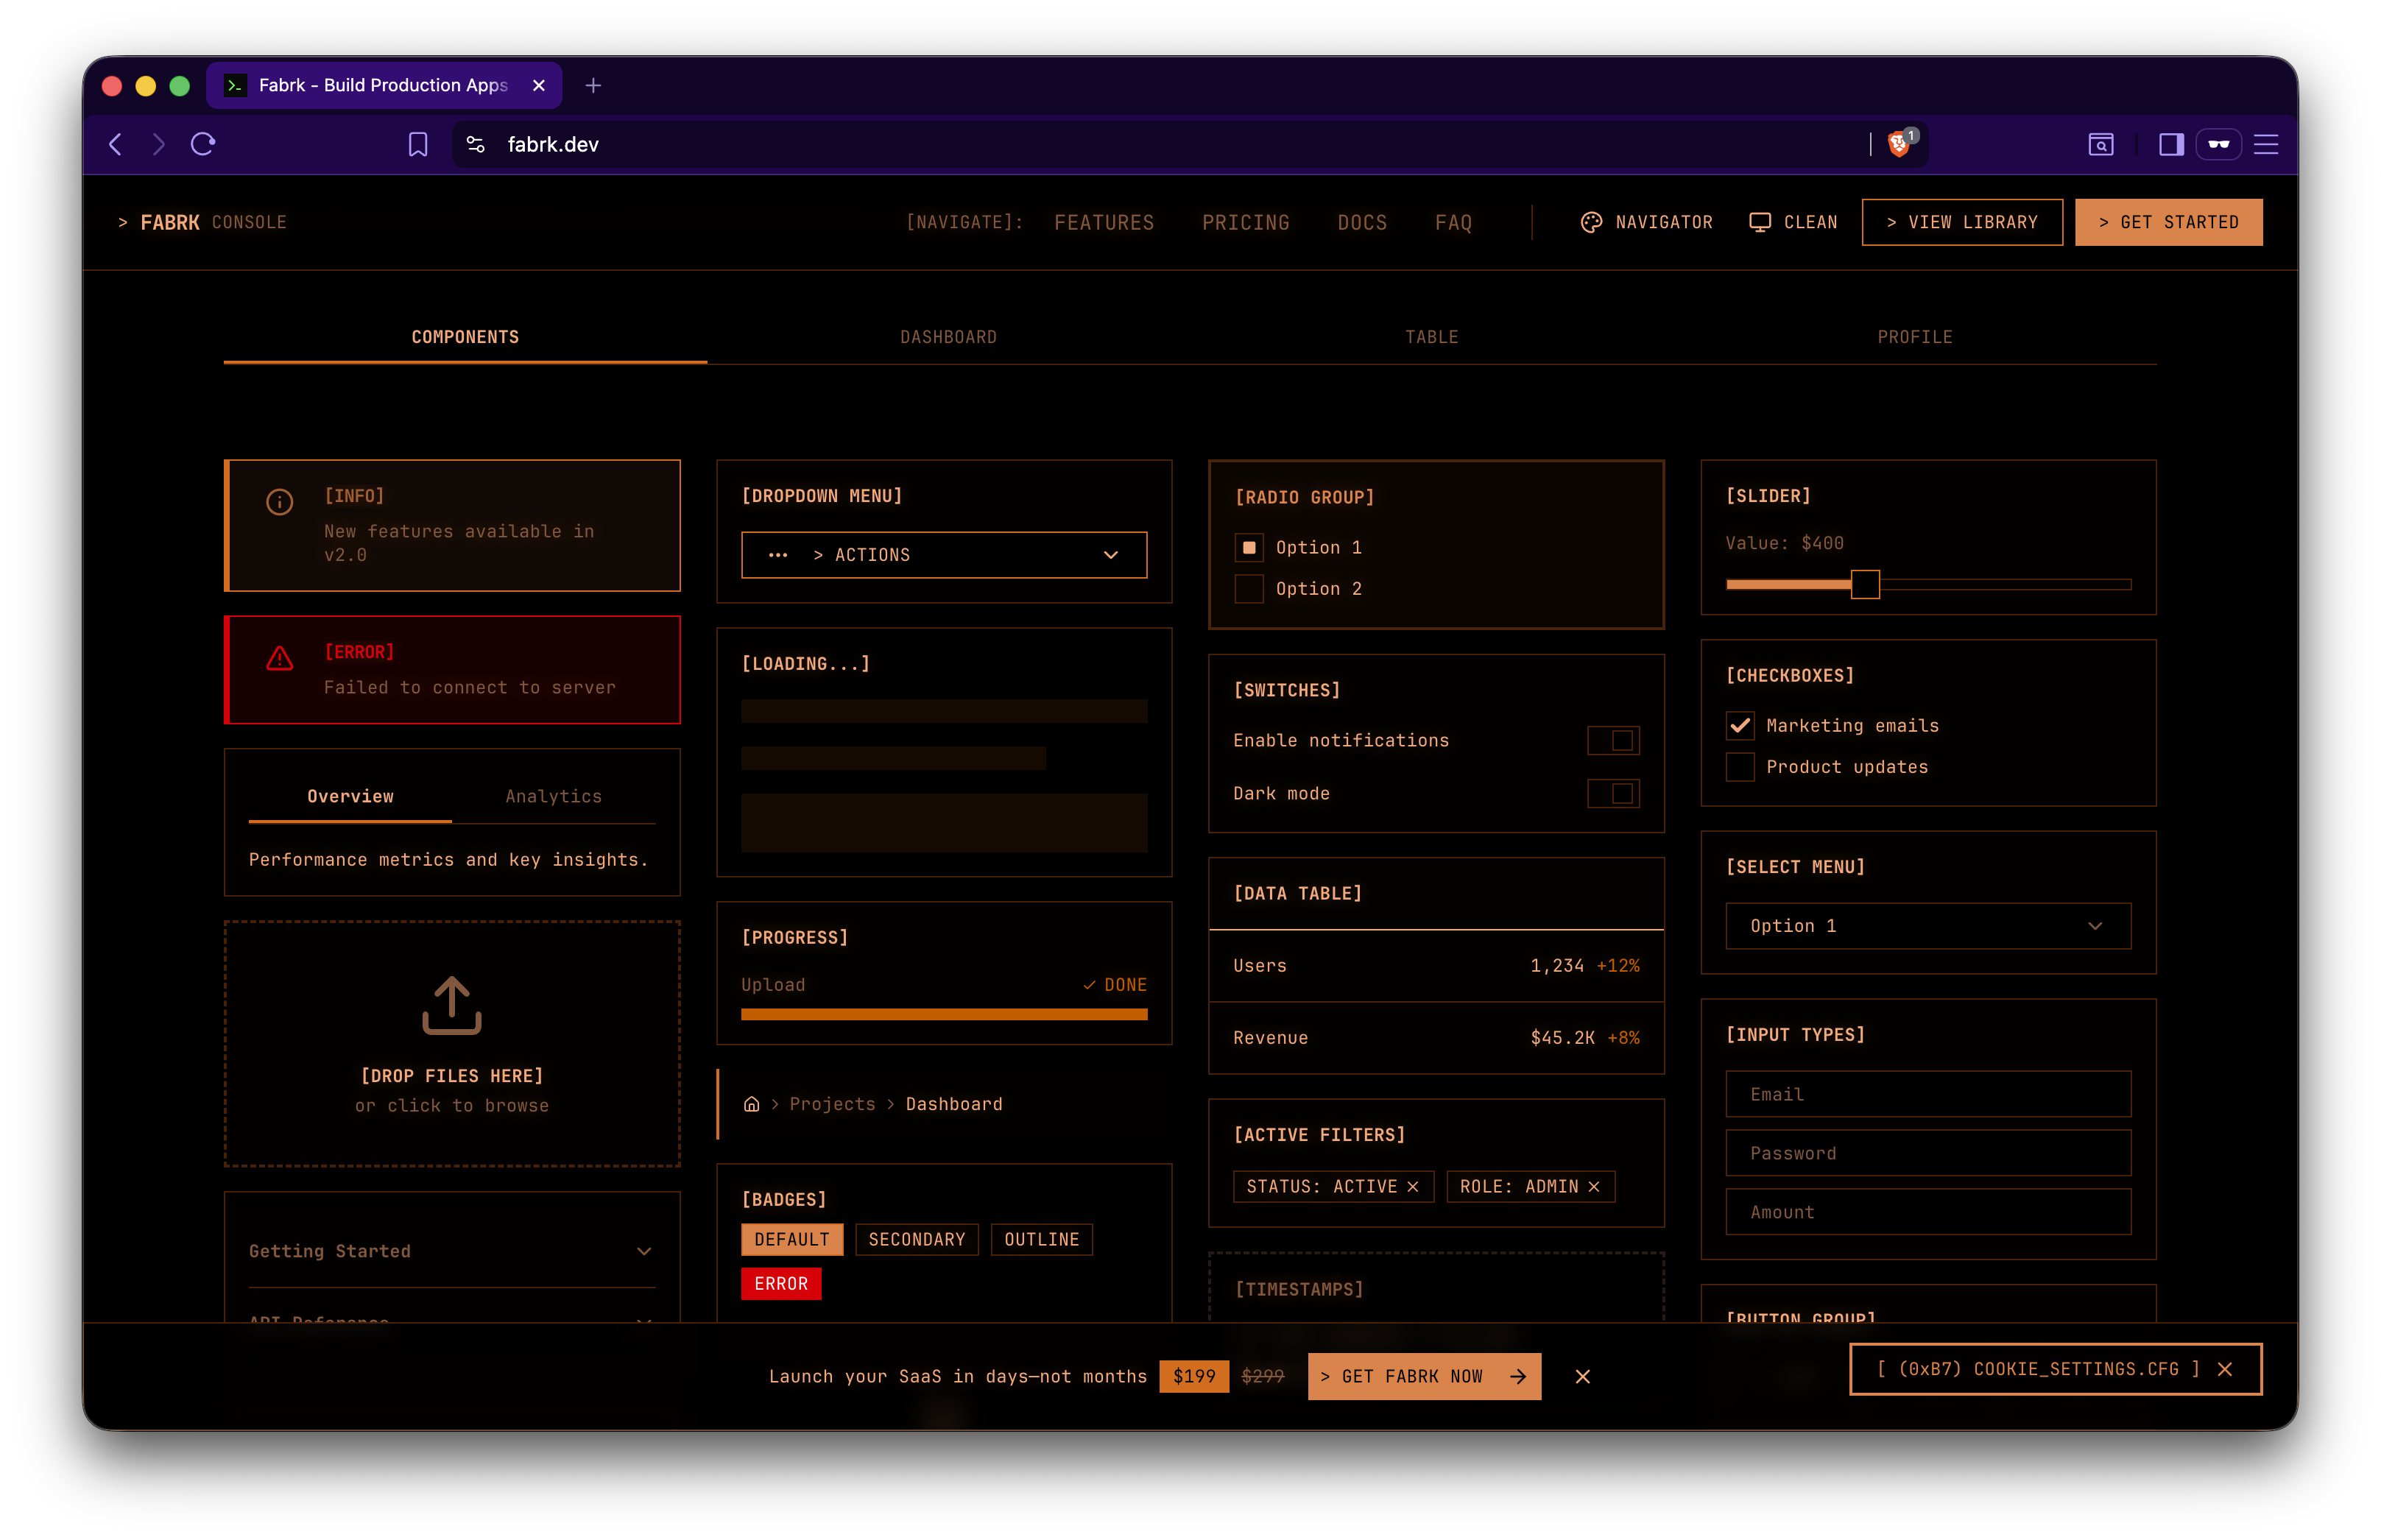
Task: Click the GET STARTED button
Action: pyautogui.click(x=2168, y=222)
